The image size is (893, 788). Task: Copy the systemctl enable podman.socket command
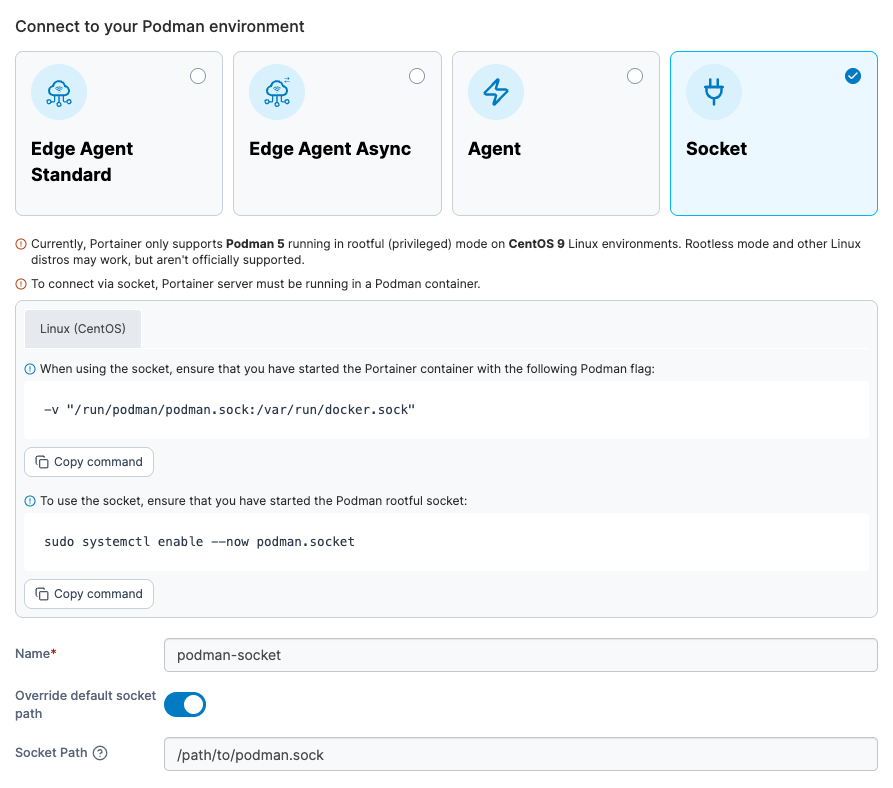(89, 594)
